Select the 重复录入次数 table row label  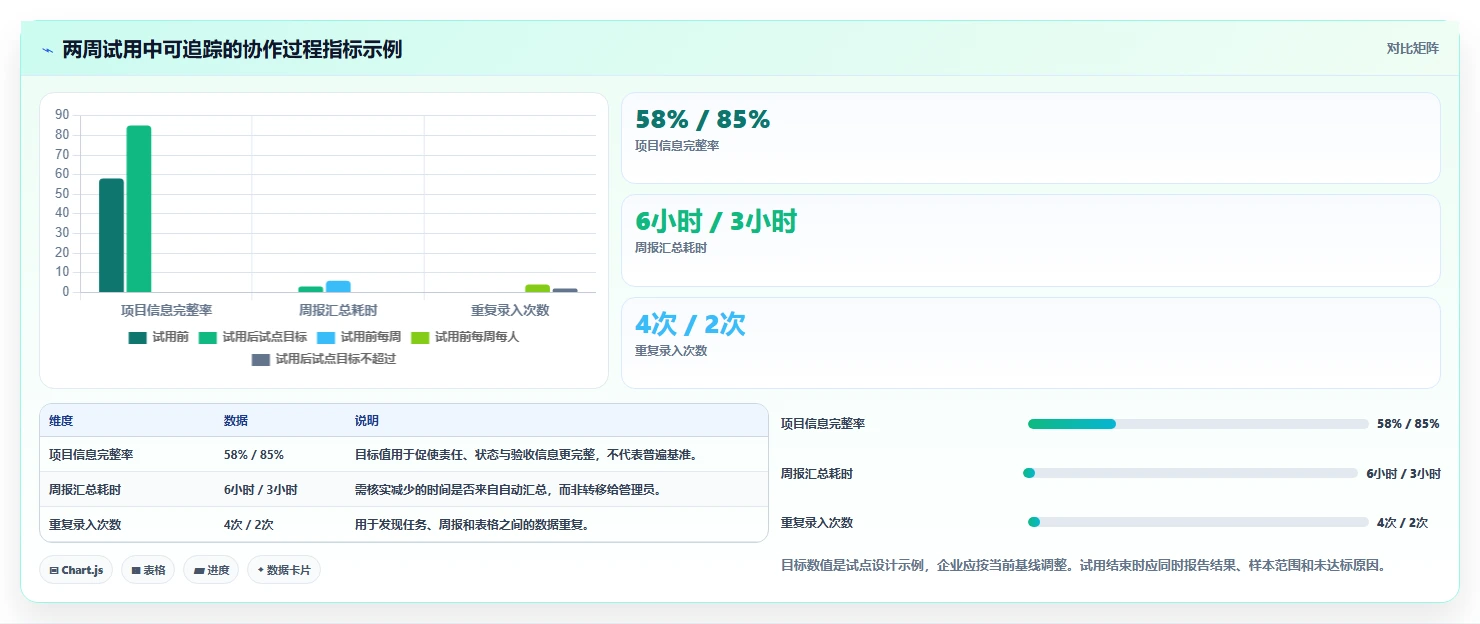(85, 525)
